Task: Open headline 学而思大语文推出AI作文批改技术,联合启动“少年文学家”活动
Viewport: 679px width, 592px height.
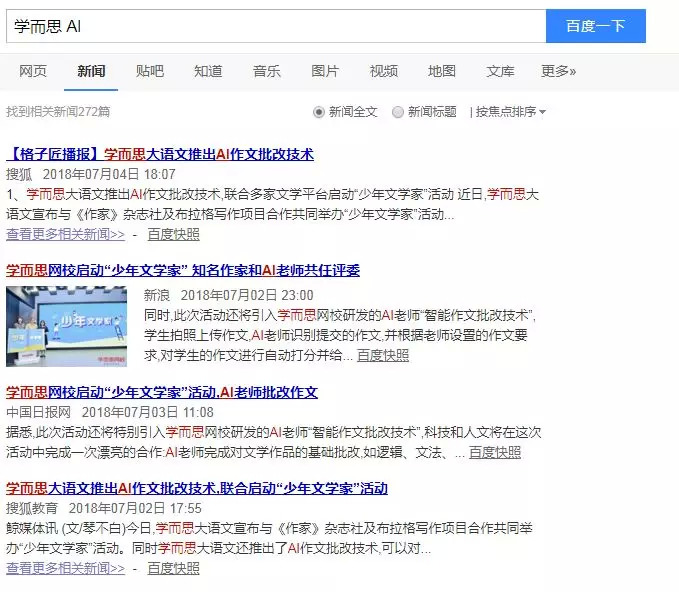Action: point(197,488)
